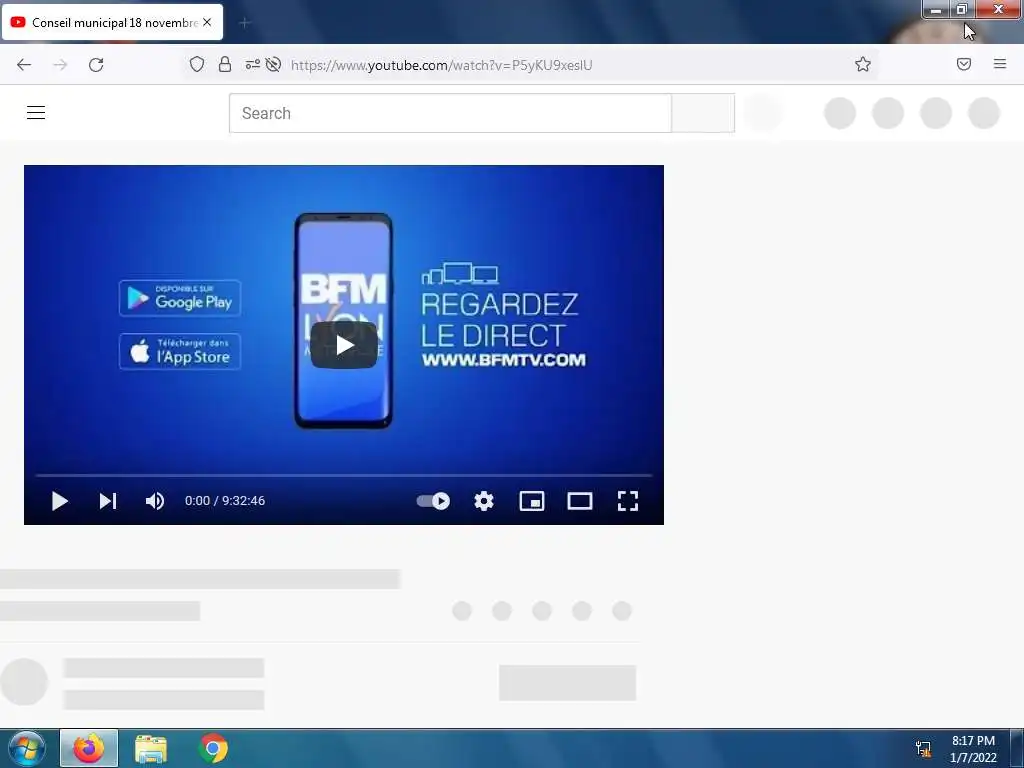Reload the current page
Viewport: 1024px width, 768px height.
click(x=96, y=65)
